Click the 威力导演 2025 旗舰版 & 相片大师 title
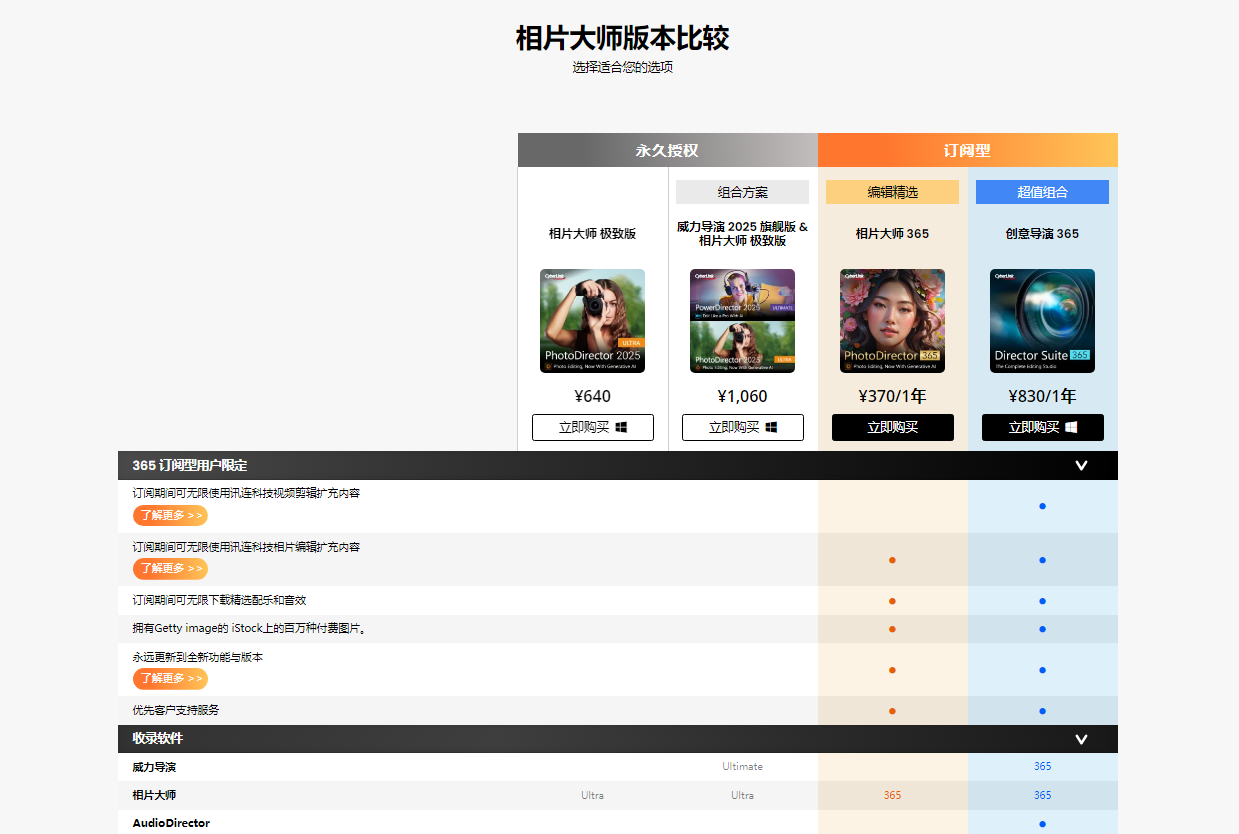The width and height of the screenshot is (1239, 834). [x=743, y=234]
